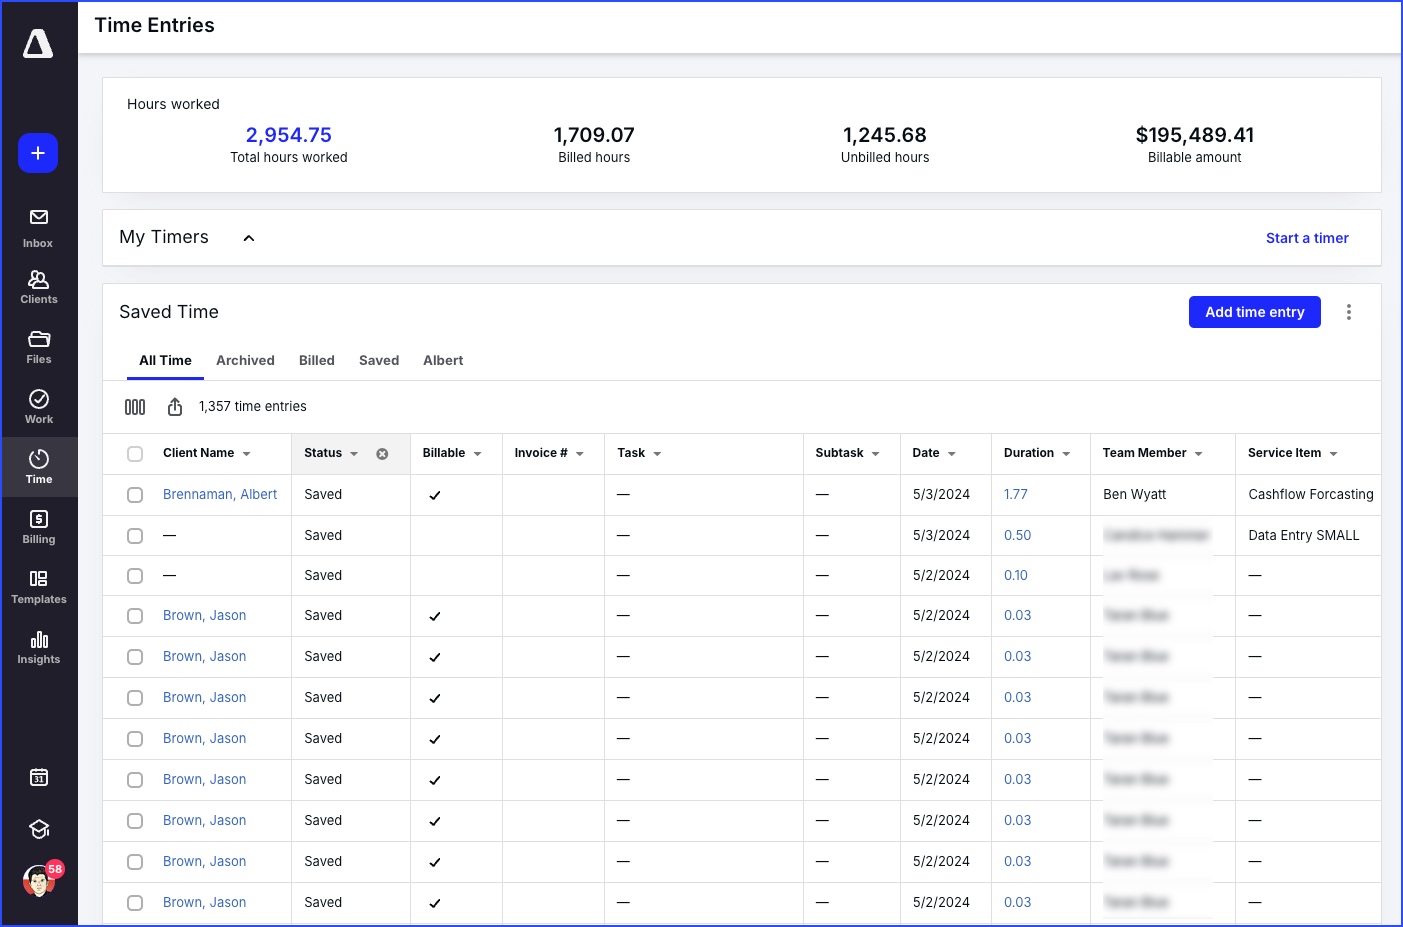Screen dimensions: 1403x927
Task: Switch to the Albert tab
Action: coord(443,361)
